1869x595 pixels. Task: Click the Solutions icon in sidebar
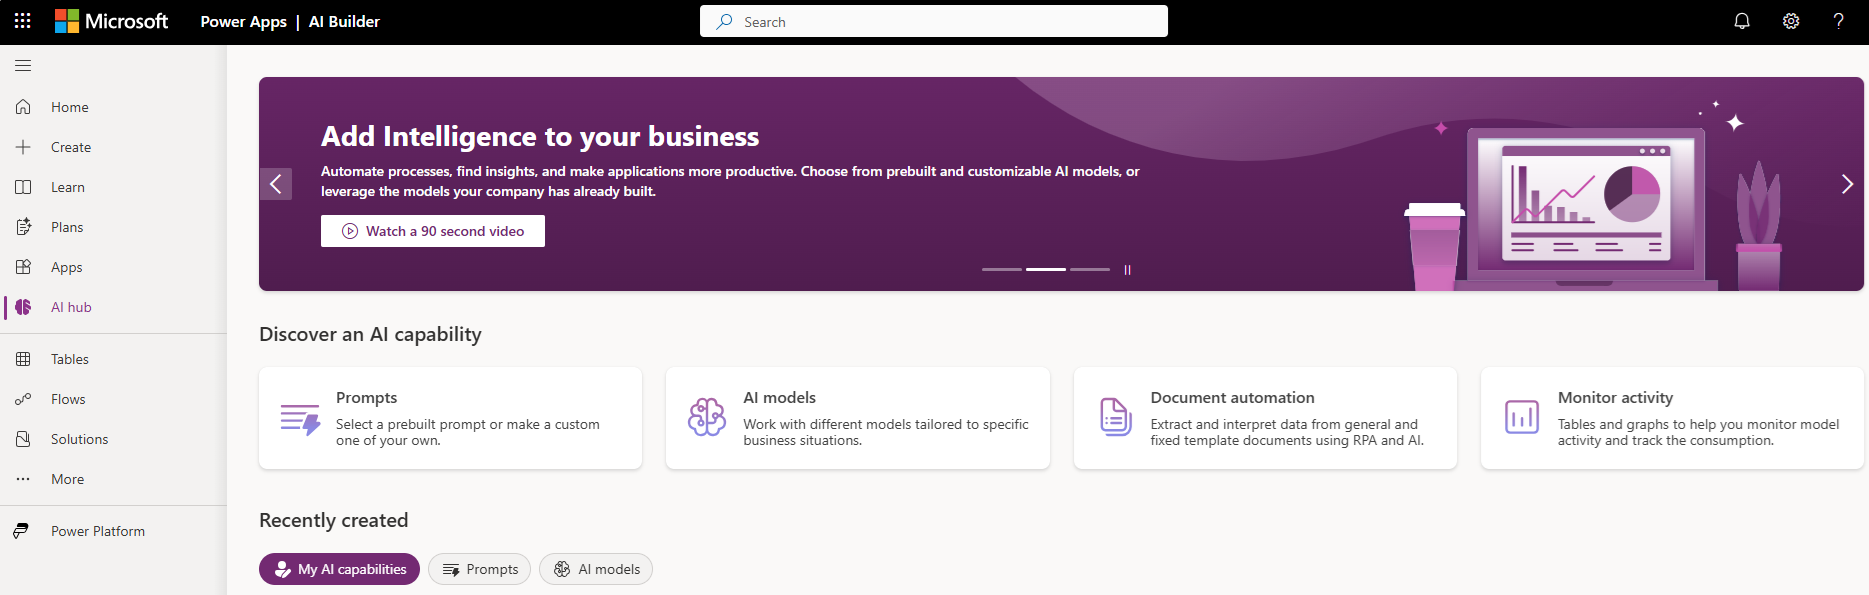point(23,439)
